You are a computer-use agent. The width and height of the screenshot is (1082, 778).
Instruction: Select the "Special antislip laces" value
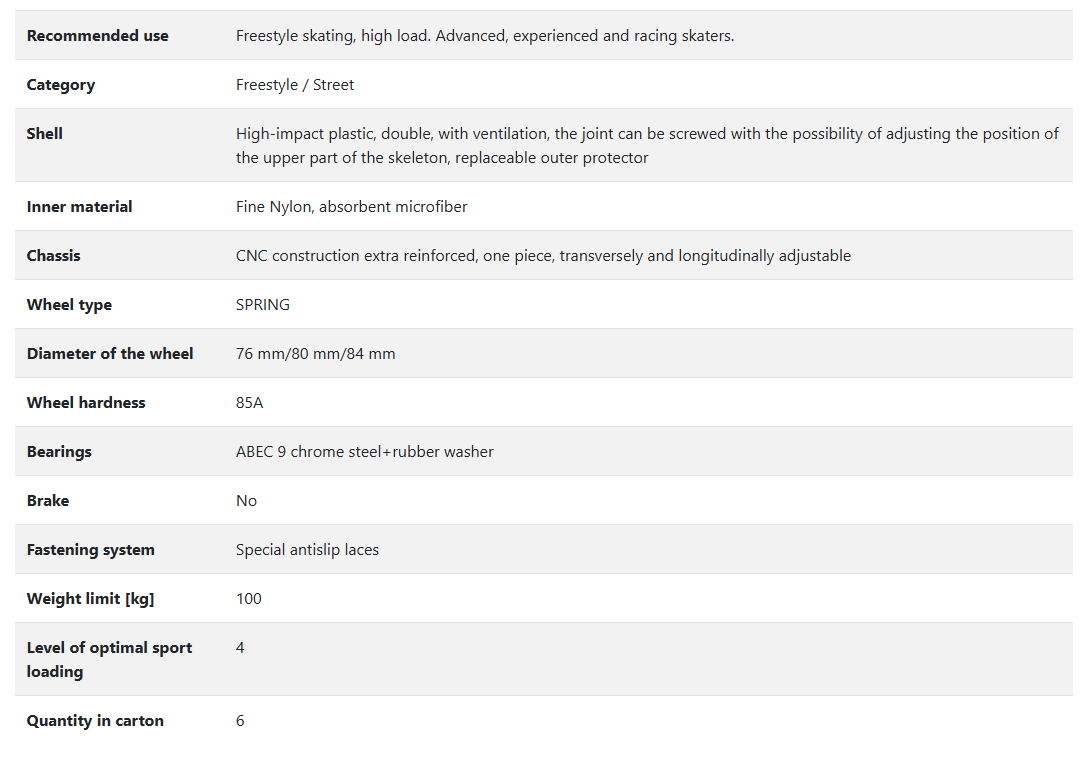[307, 550]
